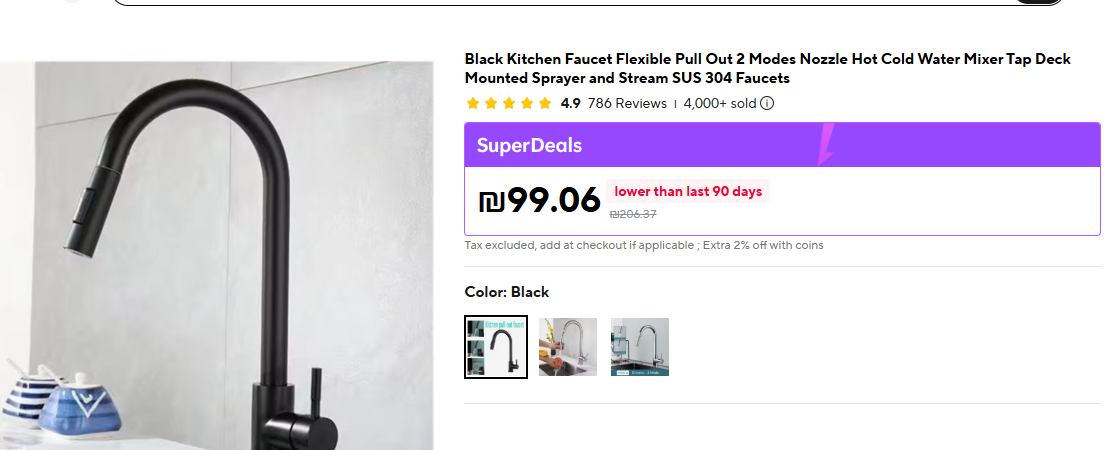Open the 786 Reviews link
This screenshot has height=450, width=1120.
click(627, 103)
